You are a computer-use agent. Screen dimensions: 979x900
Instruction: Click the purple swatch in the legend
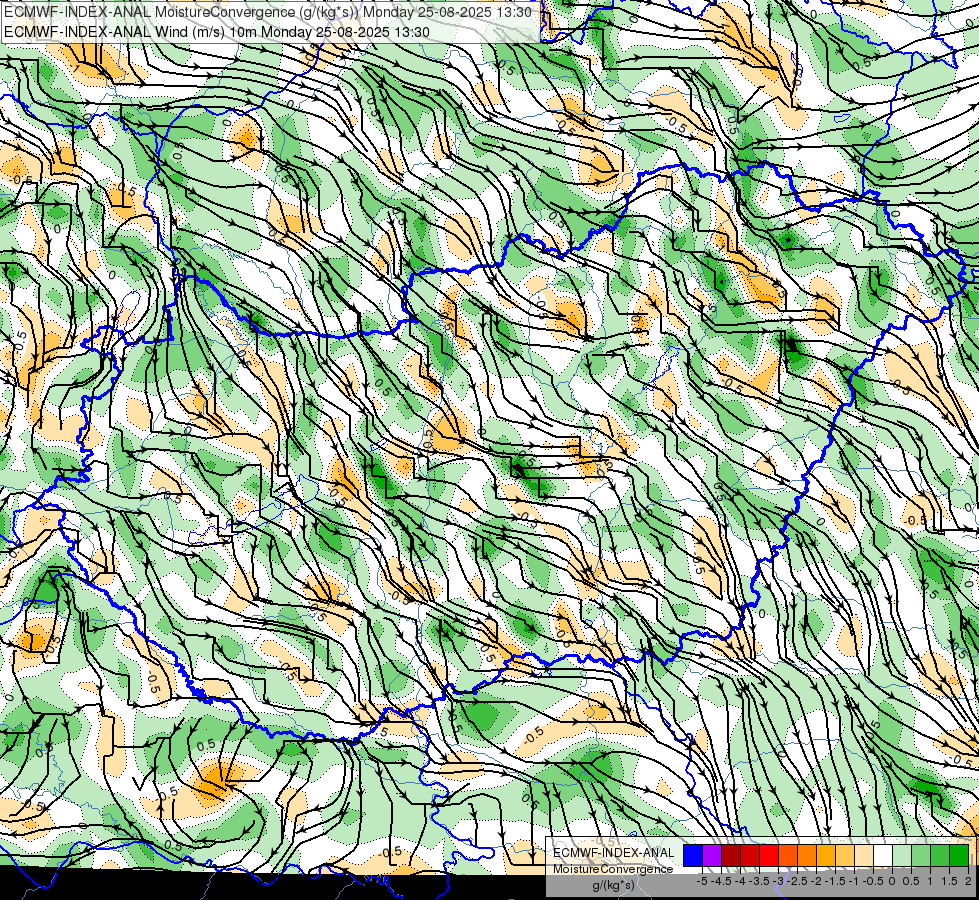pyautogui.click(x=712, y=855)
